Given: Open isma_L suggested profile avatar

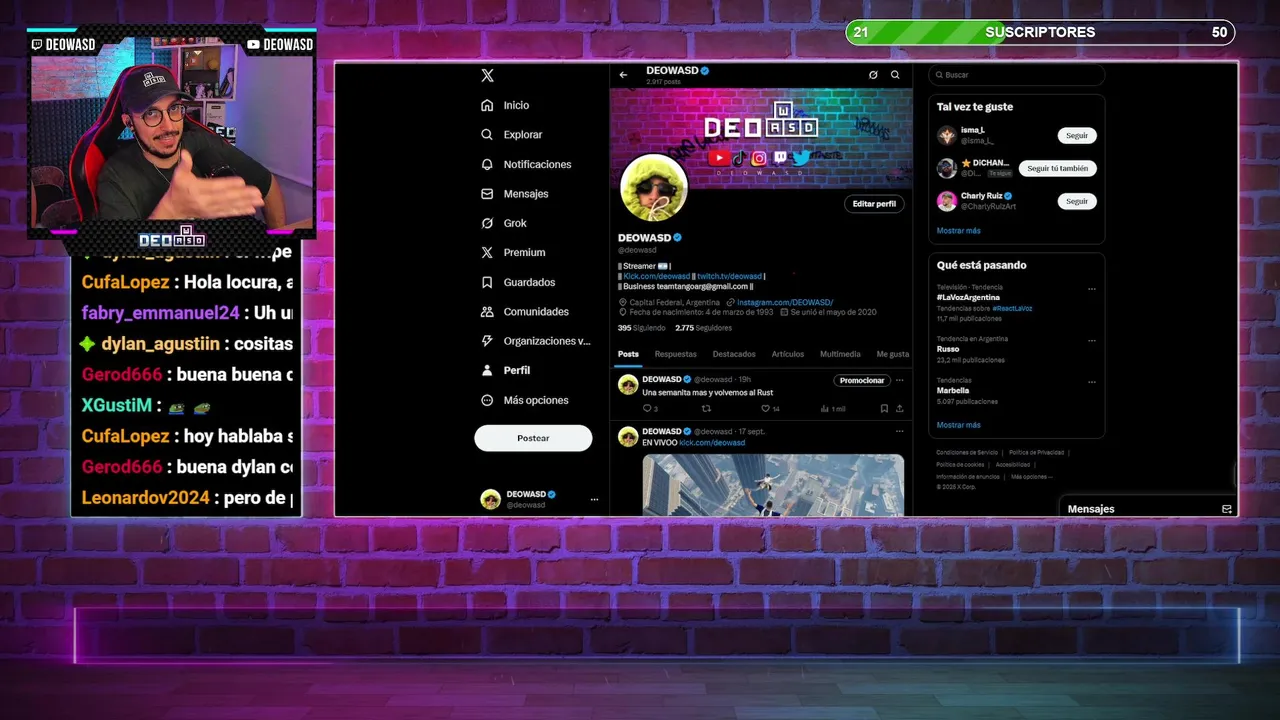Looking at the screenshot, I should click(946, 135).
